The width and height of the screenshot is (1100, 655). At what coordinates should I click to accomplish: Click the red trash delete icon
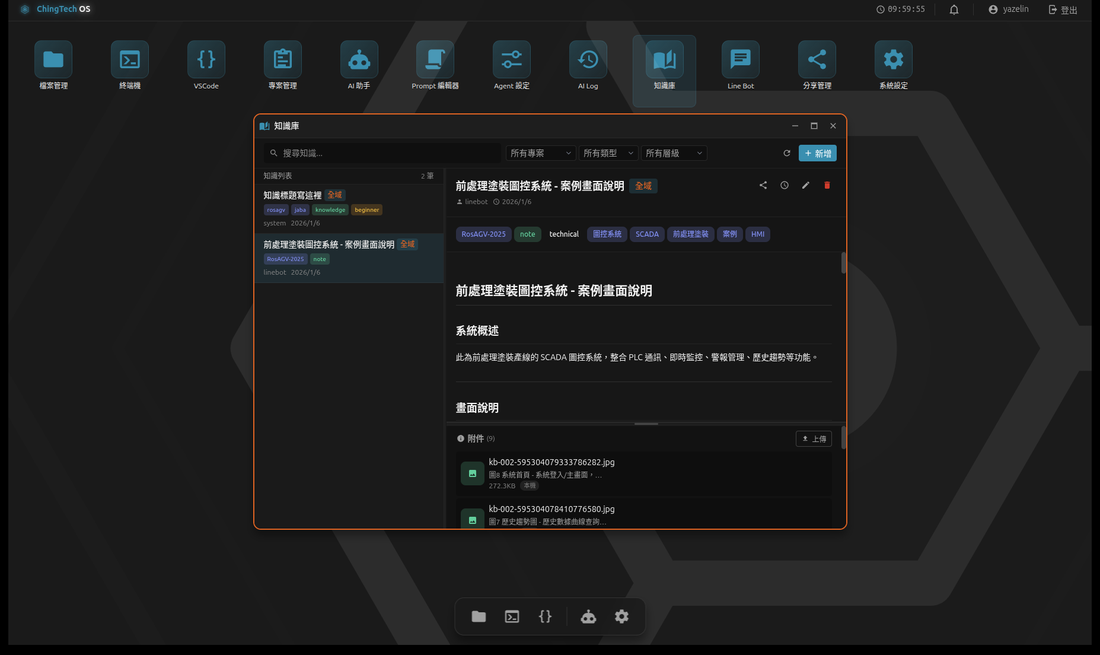(x=827, y=185)
